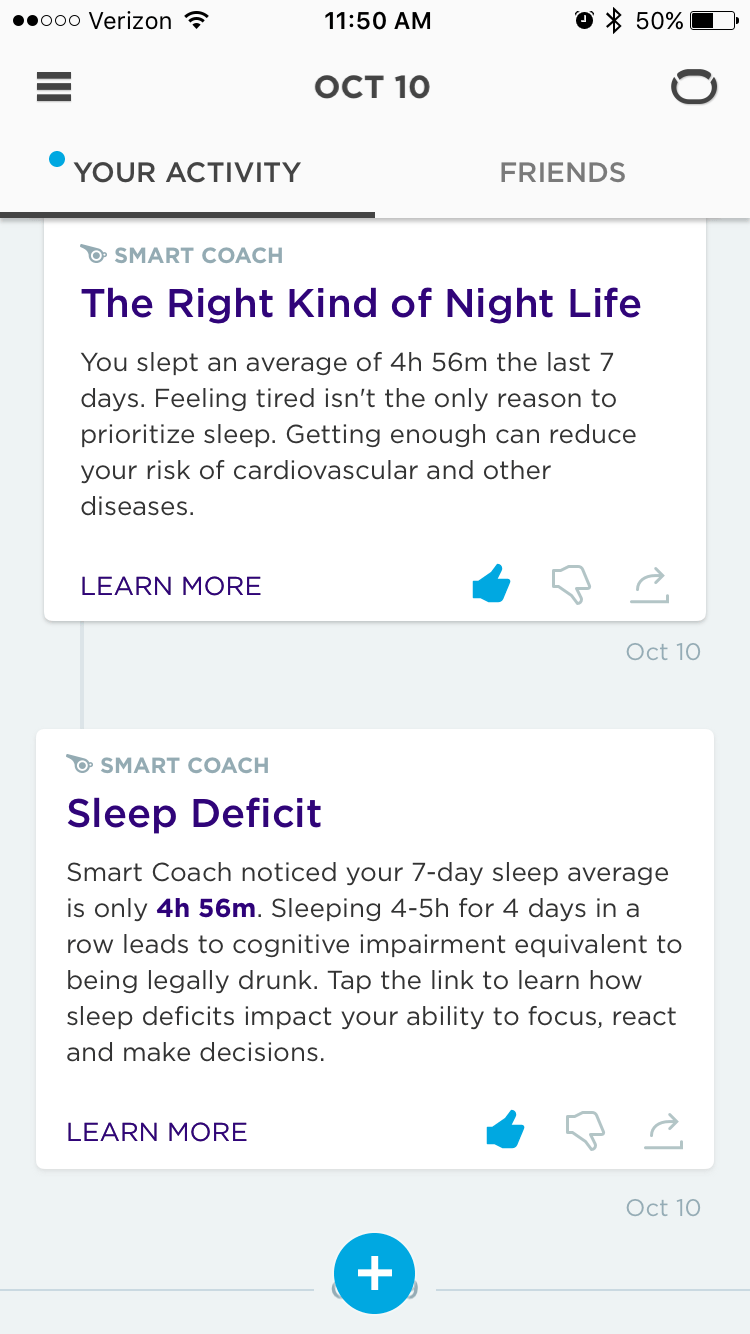The height and width of the screenshot is (1334, 750).
Task: Tap the OCT 10 date header
Action: pos(372,87)
